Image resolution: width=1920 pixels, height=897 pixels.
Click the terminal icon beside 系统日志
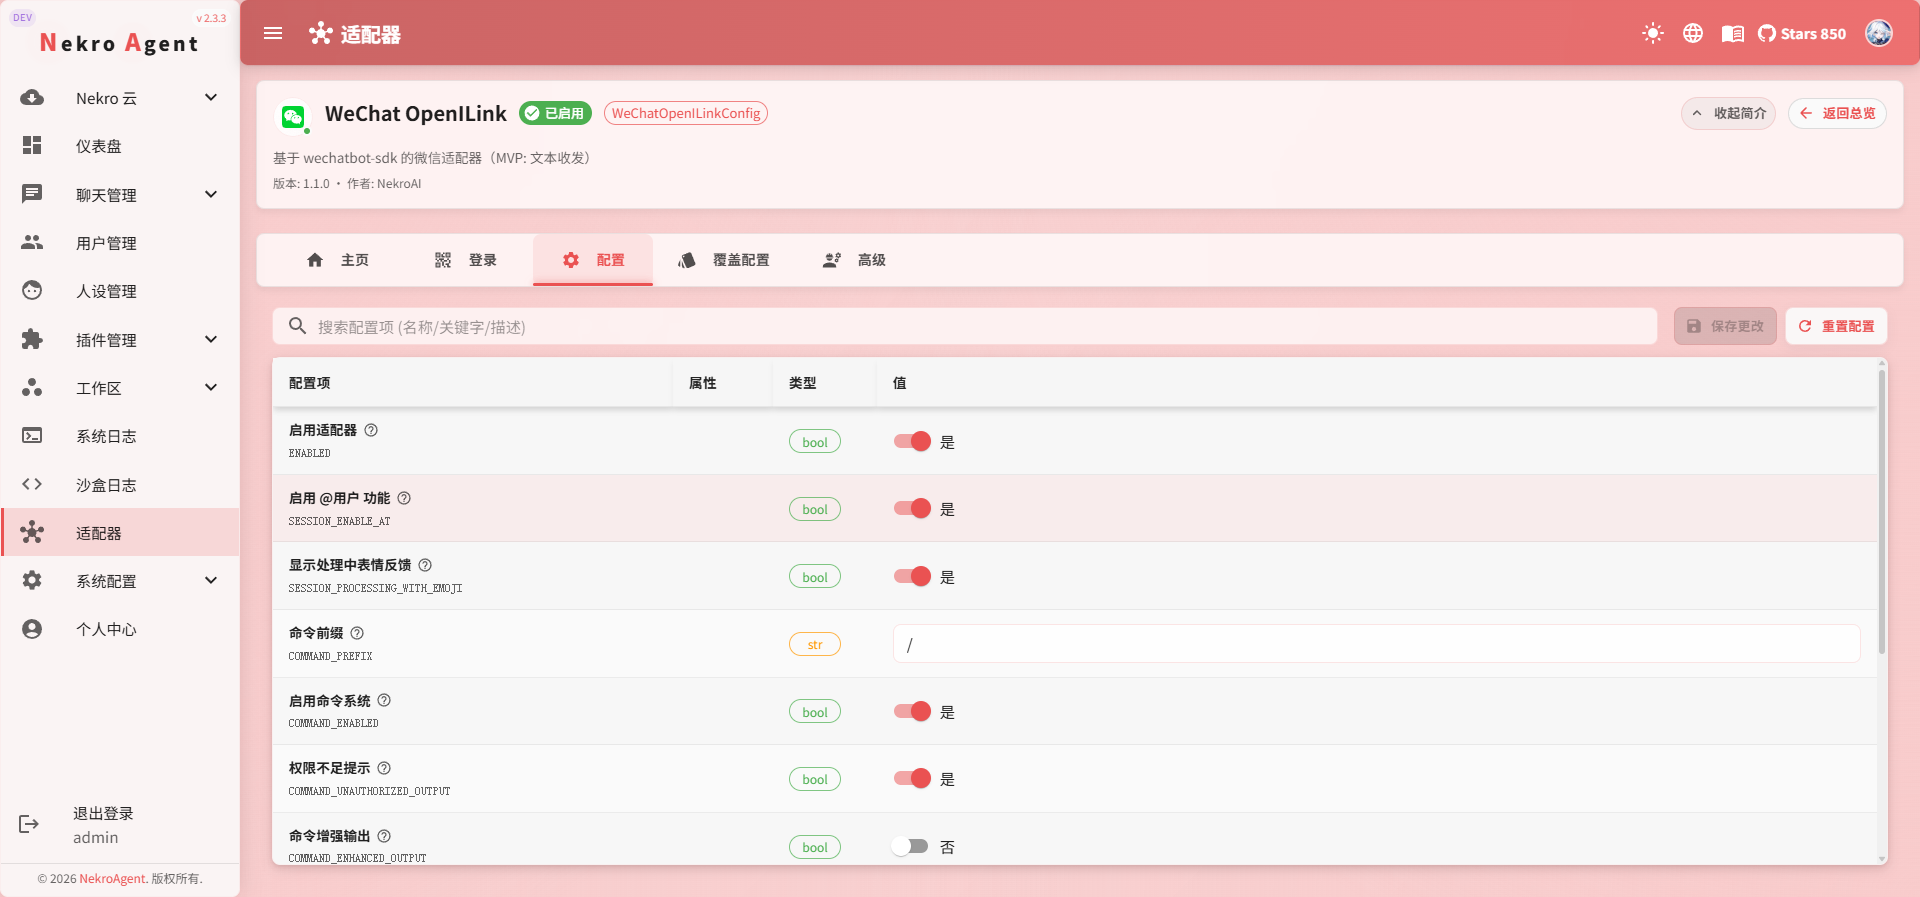[32, 436]
